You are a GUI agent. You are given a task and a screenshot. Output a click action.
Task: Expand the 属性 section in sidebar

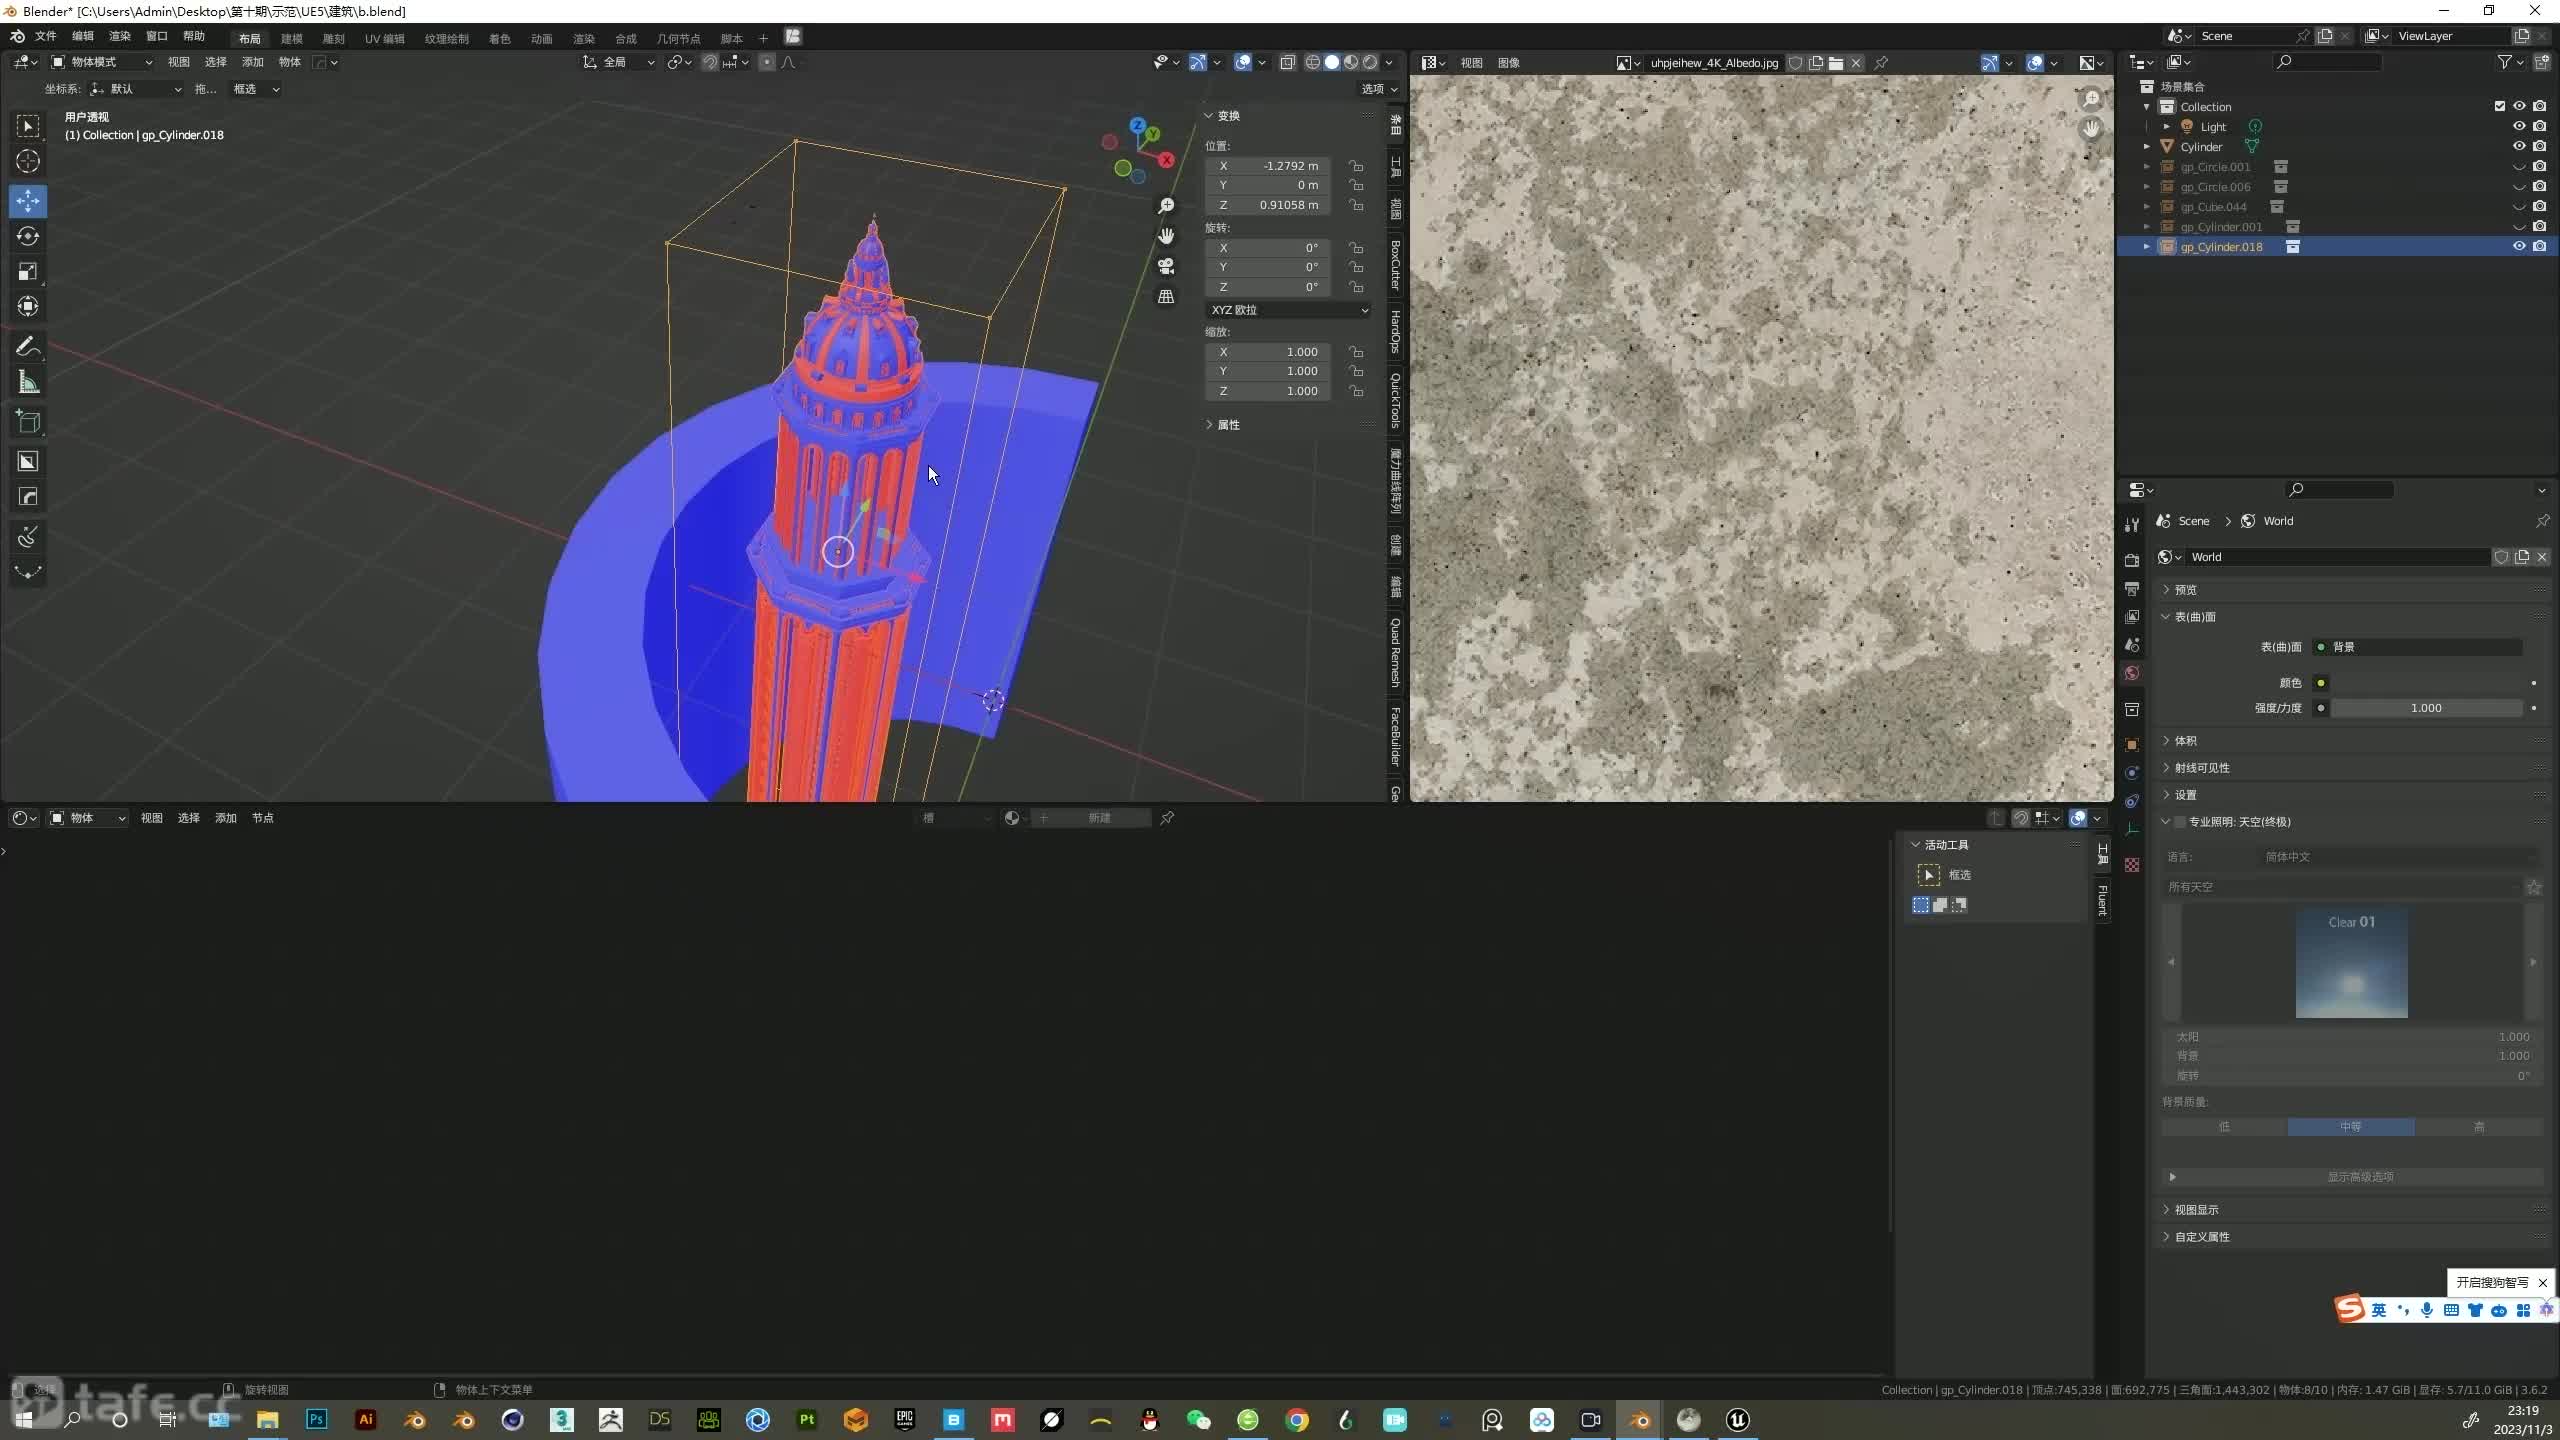click(x=1229, y=425)
